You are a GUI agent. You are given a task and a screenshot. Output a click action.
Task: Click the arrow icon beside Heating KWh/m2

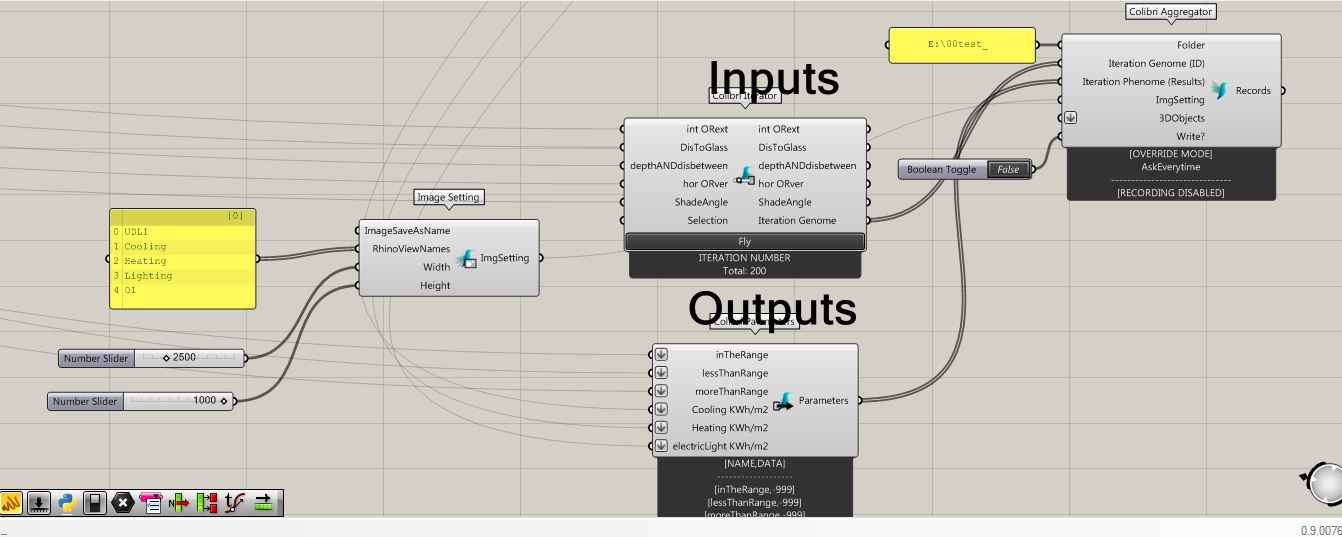[x=661, y=428]
